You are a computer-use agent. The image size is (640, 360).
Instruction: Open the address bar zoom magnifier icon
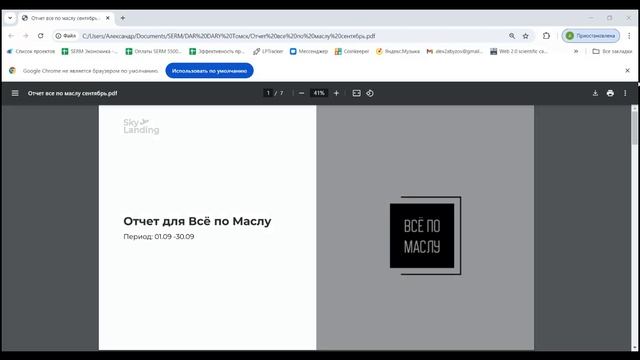512,36
